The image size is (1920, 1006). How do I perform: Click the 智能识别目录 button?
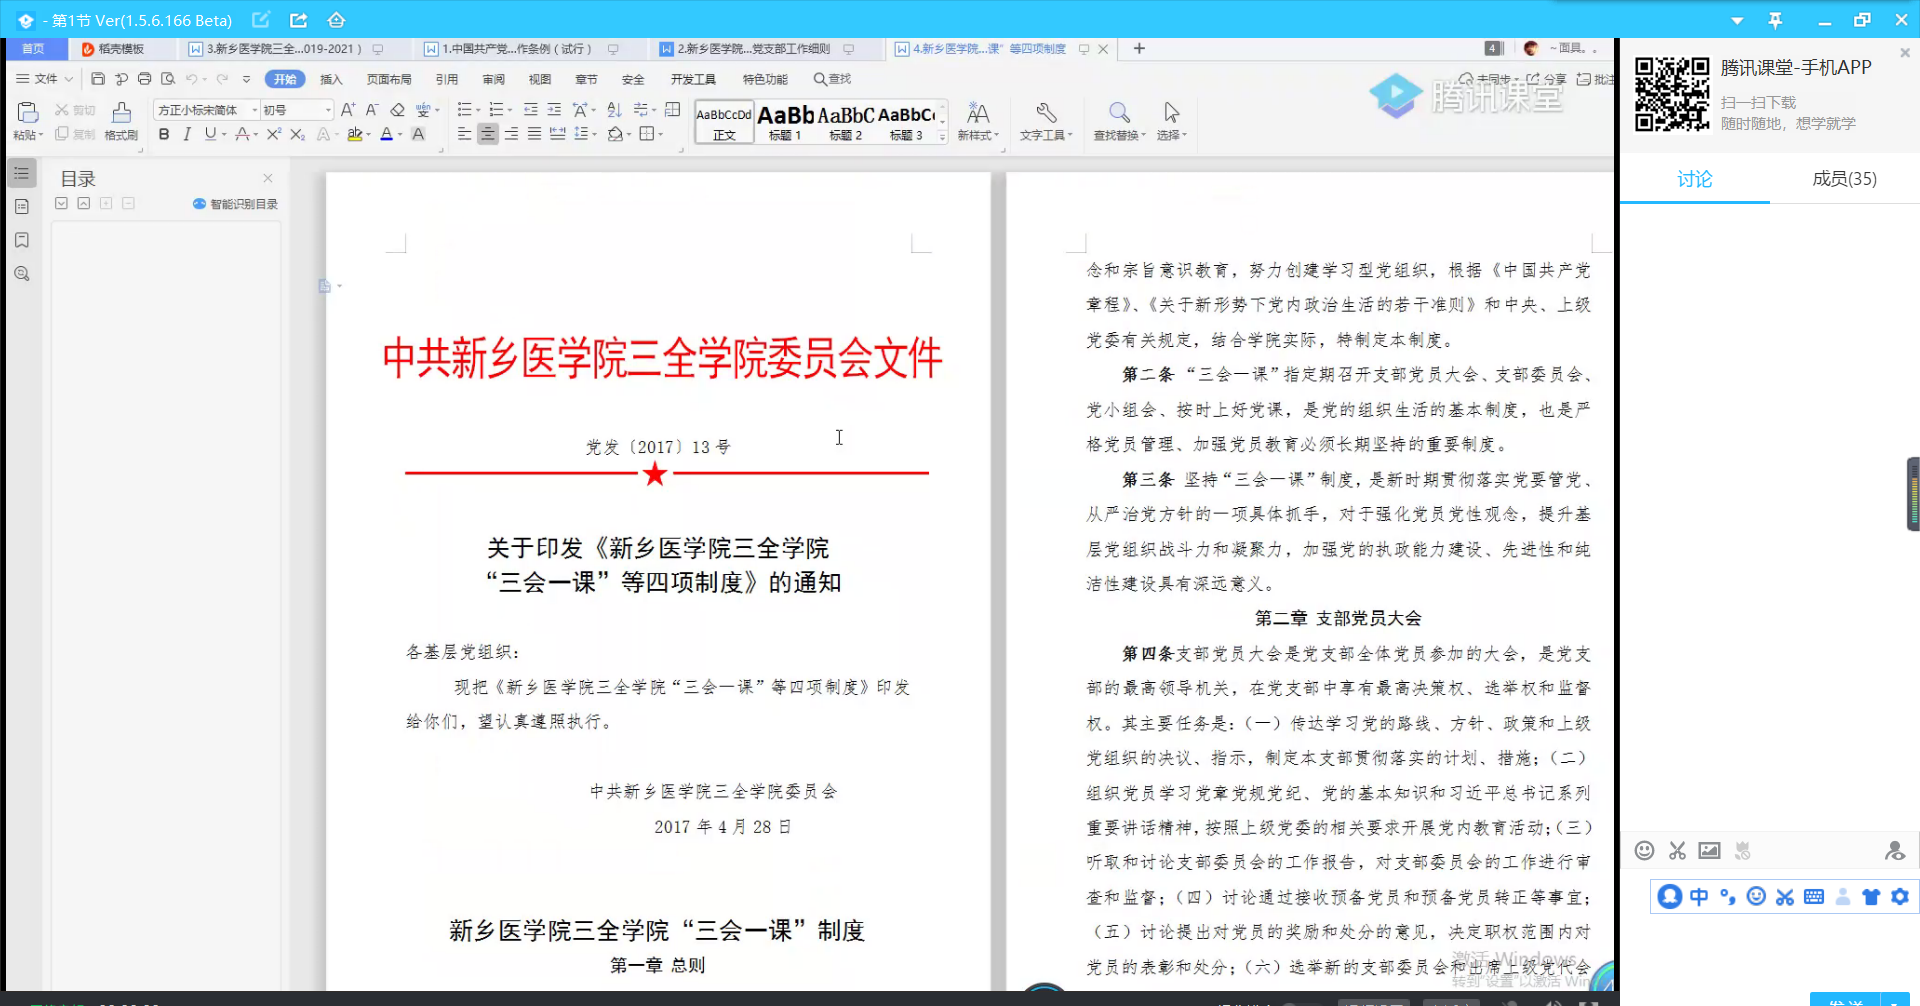[236, 204]
